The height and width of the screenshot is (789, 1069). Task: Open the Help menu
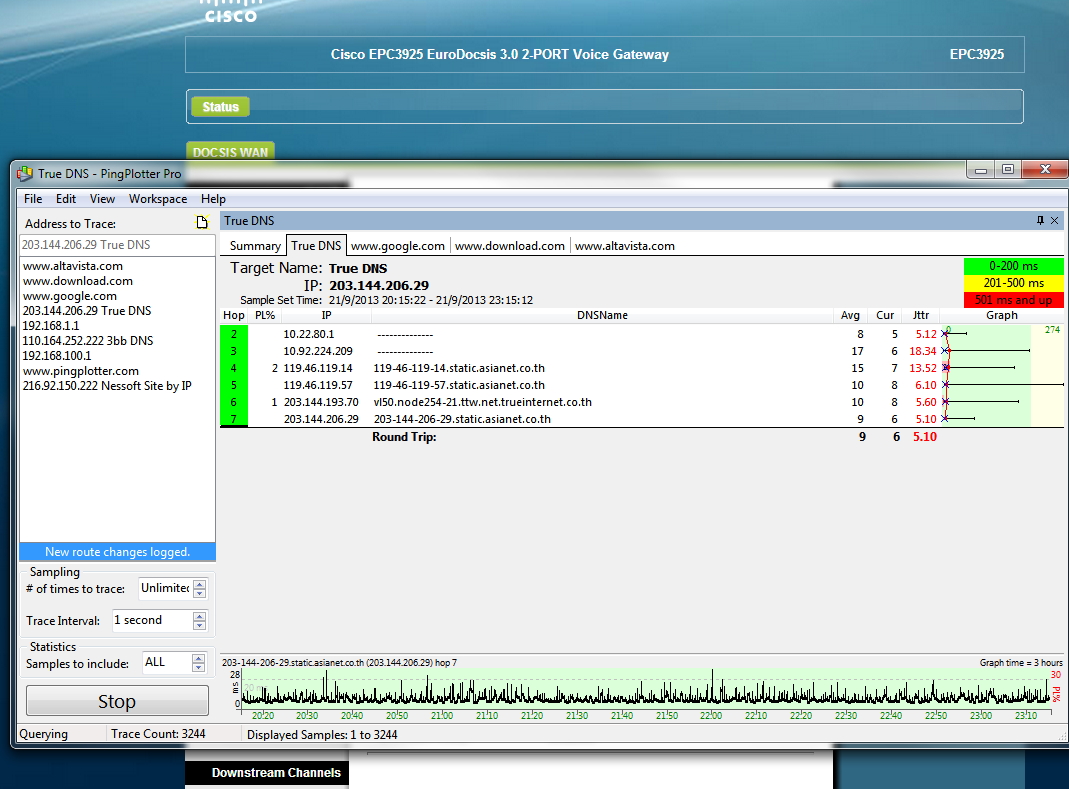pyautogui.click(x=213, y=198)
